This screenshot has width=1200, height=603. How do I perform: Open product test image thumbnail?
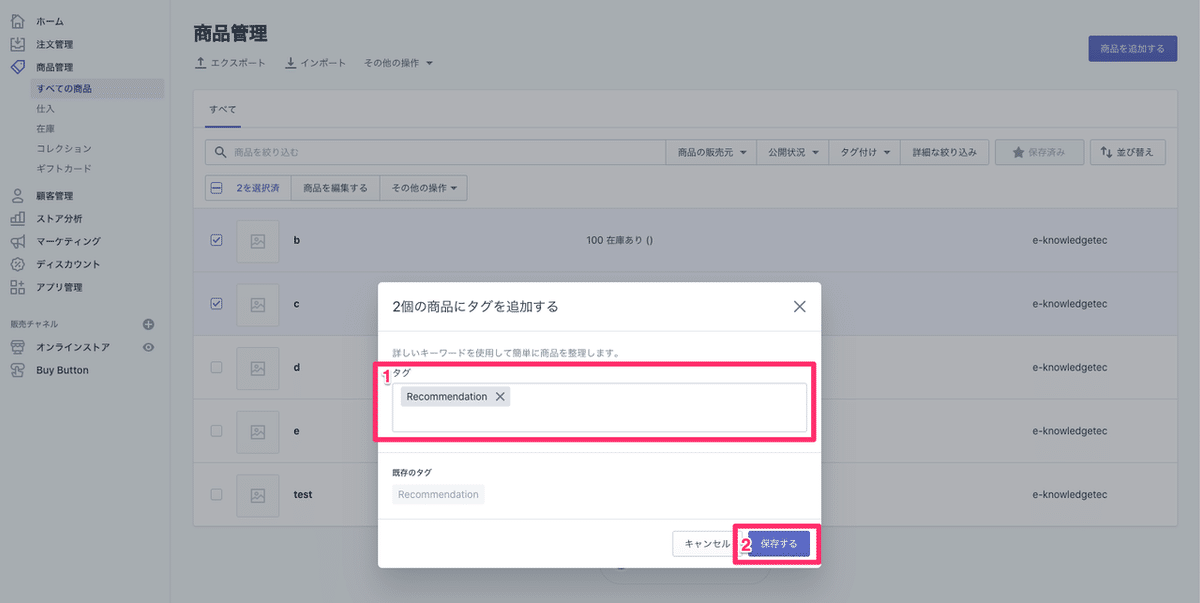(x=258, y=495)
